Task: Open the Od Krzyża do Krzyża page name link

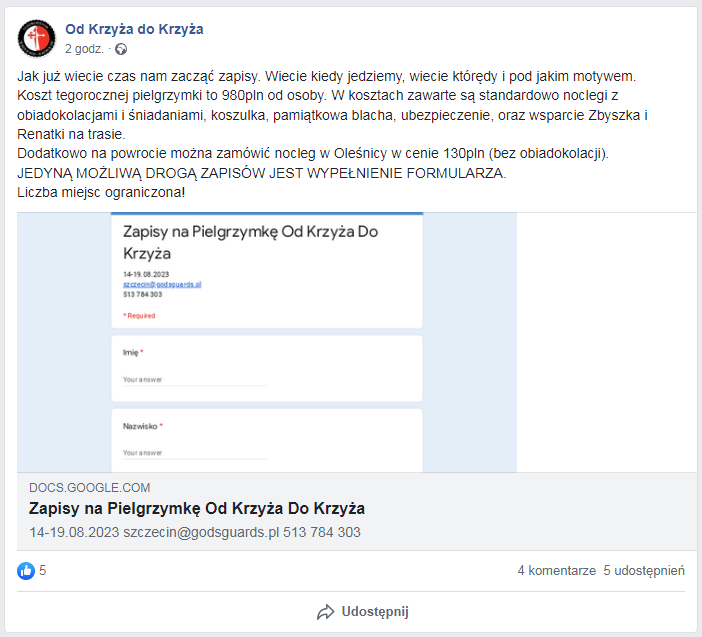Action: pos(134,29)
